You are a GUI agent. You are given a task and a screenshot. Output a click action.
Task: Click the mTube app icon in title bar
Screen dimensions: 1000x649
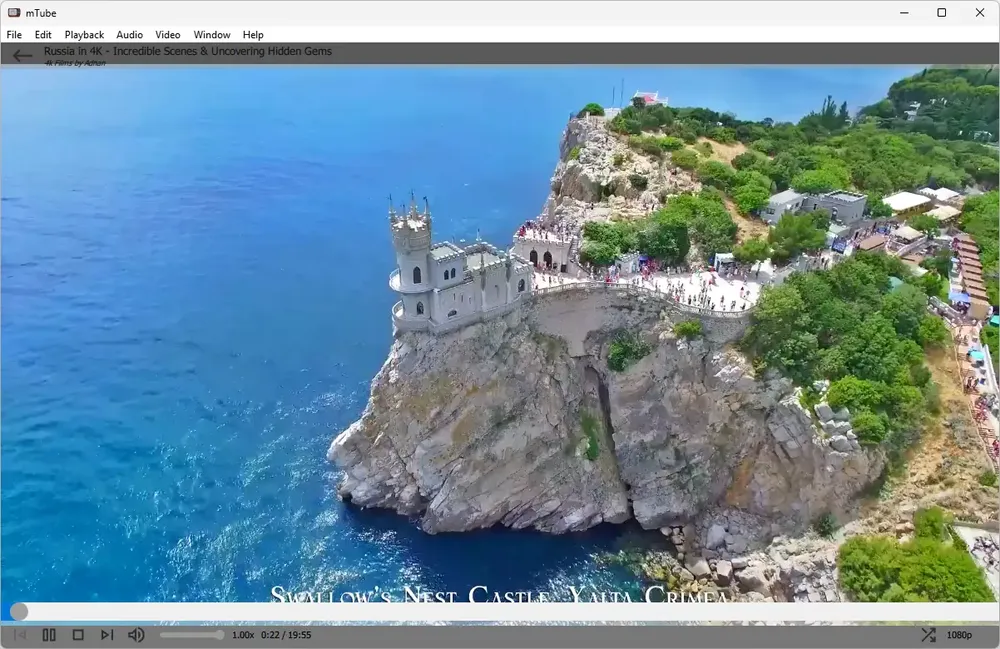pos(14,13)
